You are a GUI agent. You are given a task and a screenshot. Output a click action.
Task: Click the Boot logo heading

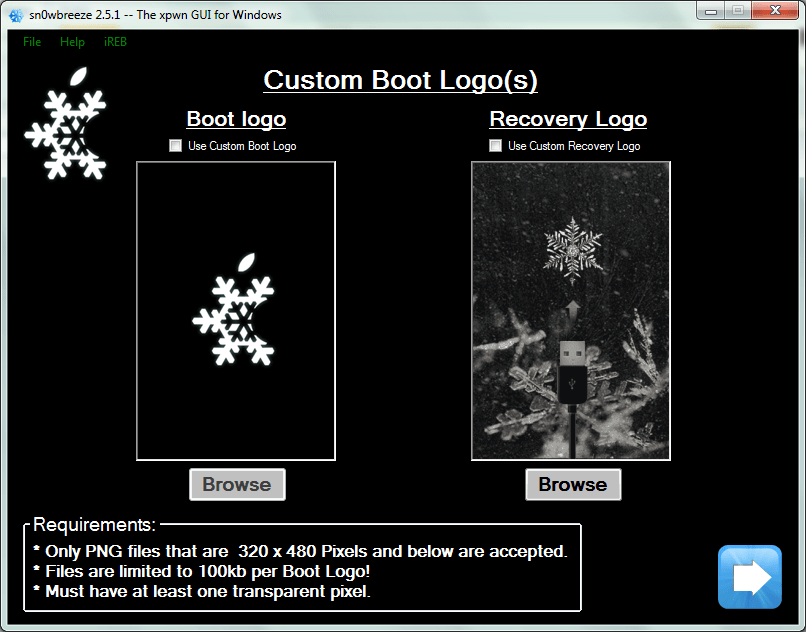236,119
